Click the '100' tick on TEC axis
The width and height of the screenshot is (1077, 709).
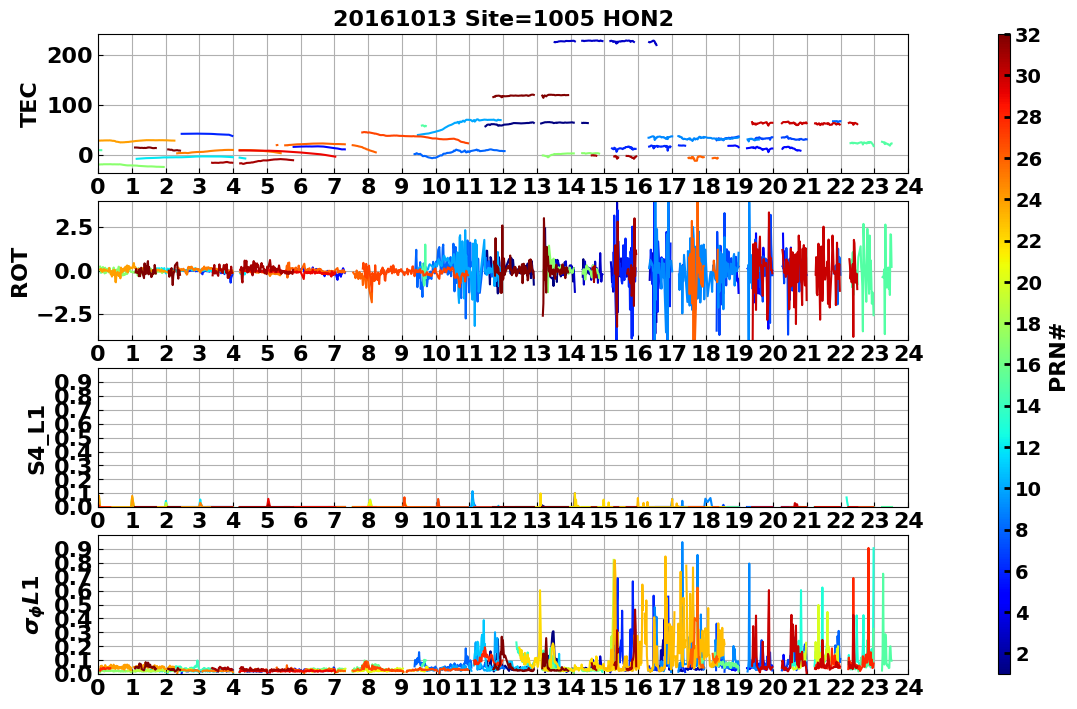pos(70,106)
